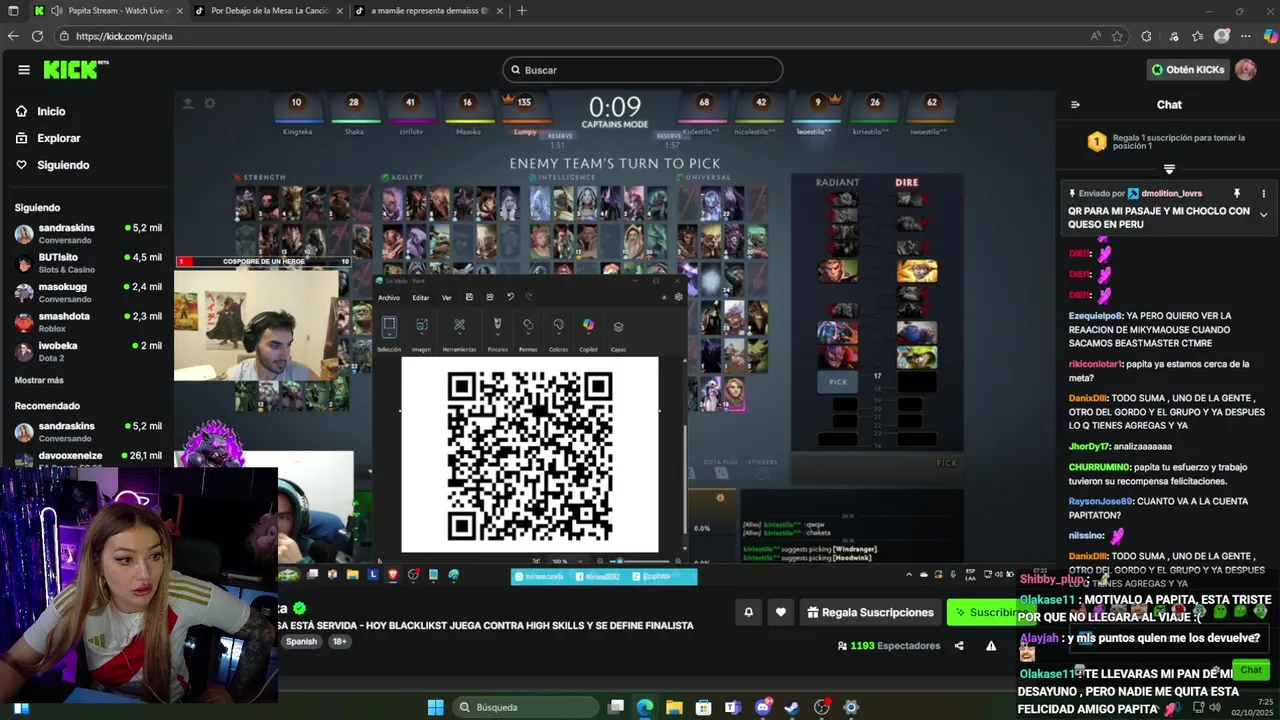Switch to the Papita Stream browser tab
This screenshot has width=1280, height=720.
(106, 11)
